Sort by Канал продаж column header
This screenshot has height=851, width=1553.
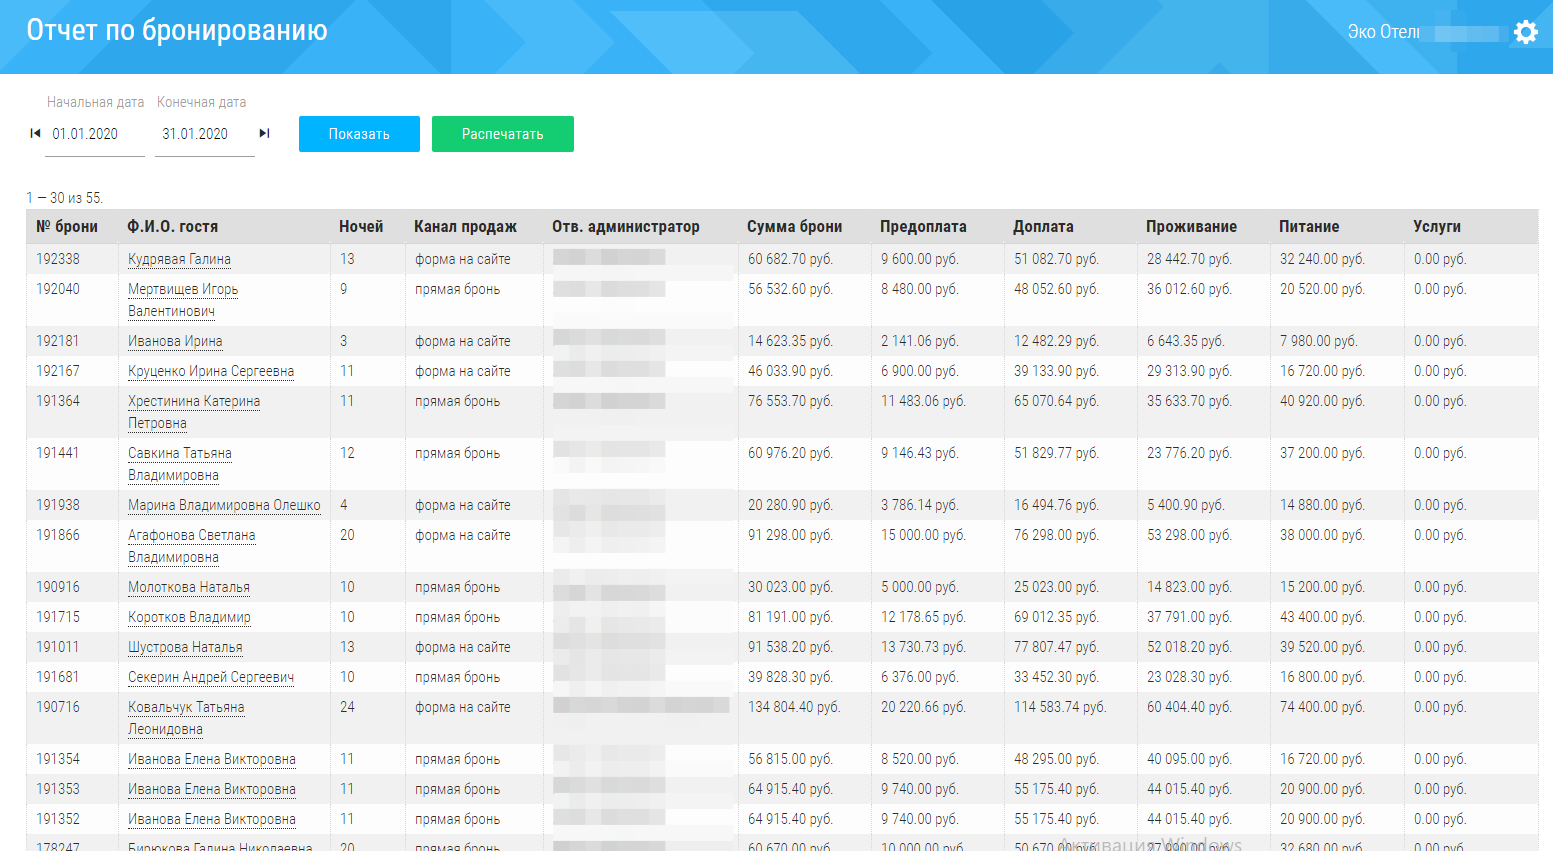465,227
